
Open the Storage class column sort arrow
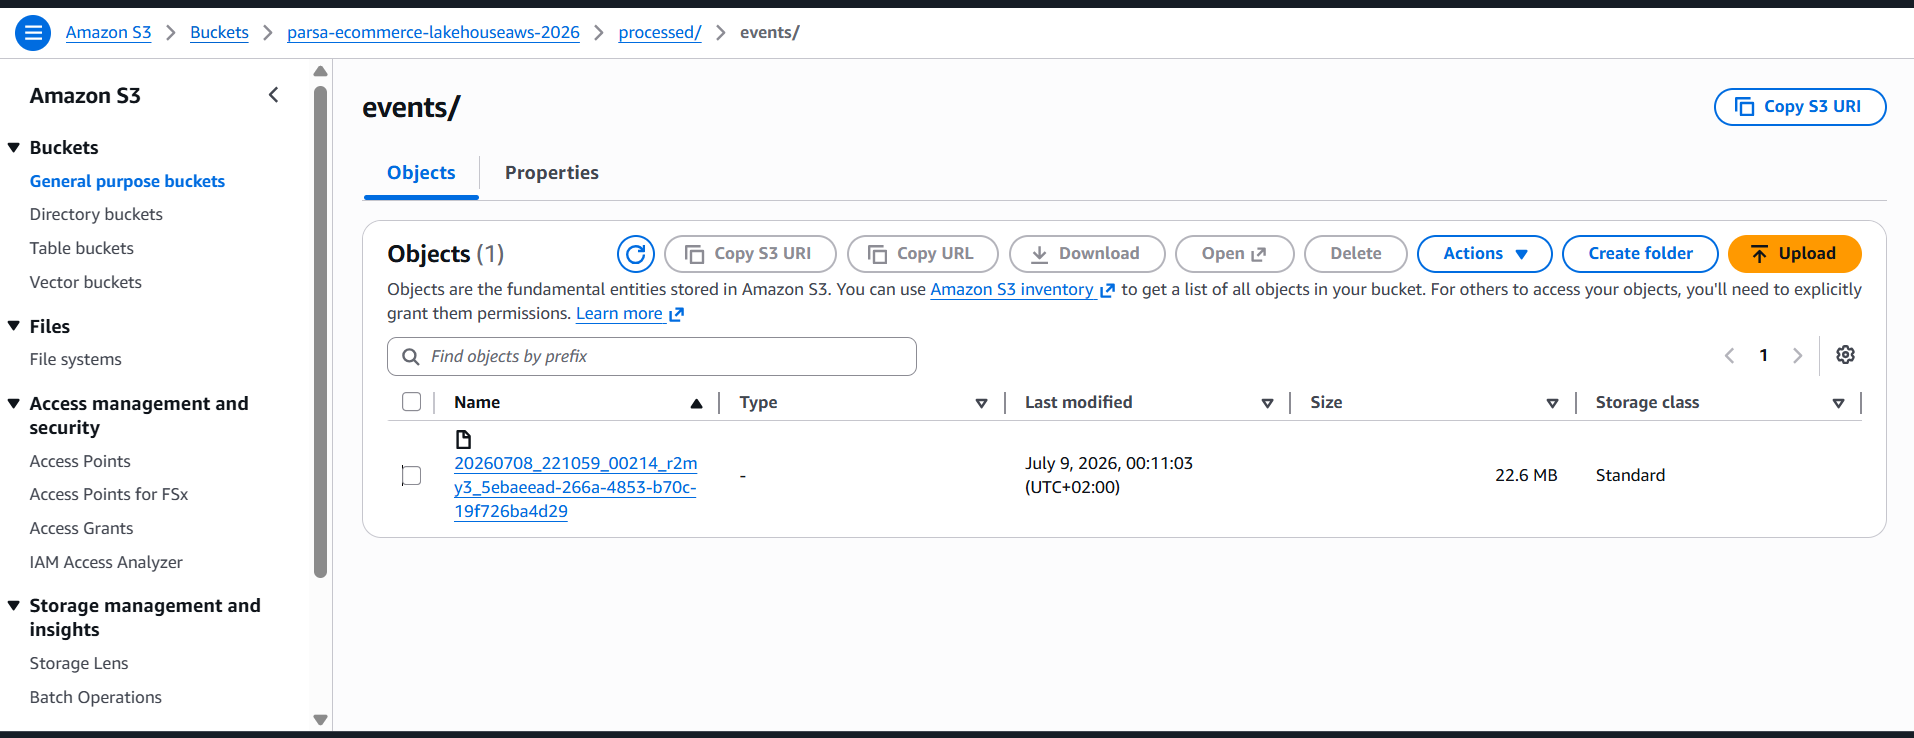click(1838, 403)
